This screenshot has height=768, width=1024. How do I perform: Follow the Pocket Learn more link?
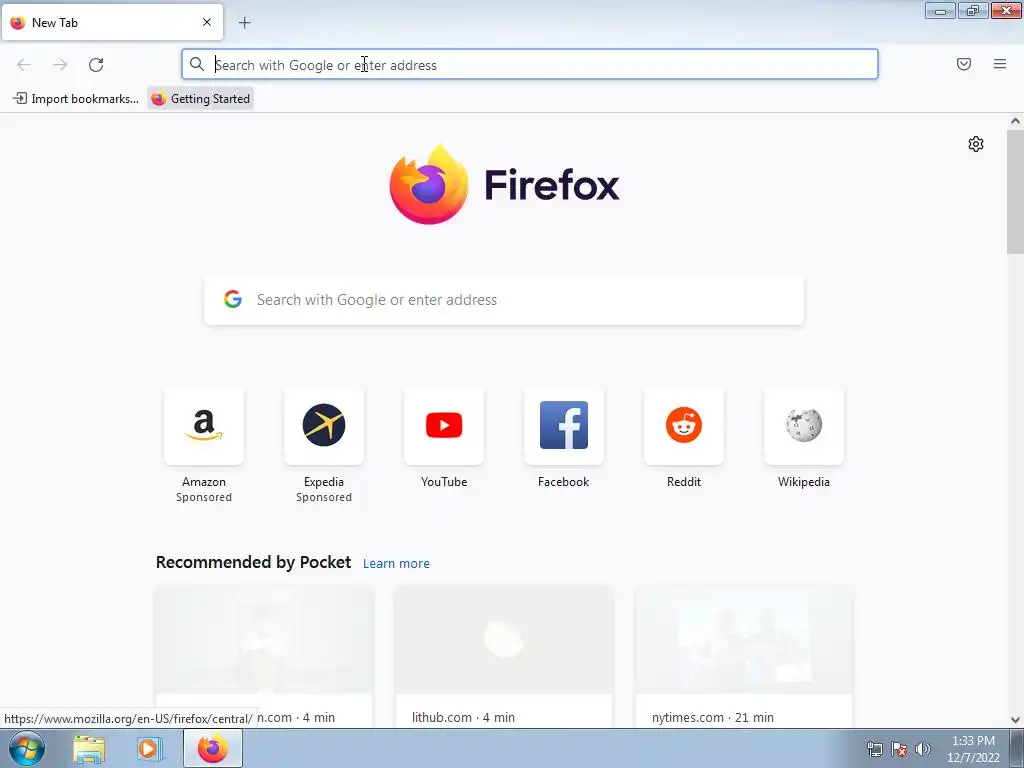tap(396, 564)
